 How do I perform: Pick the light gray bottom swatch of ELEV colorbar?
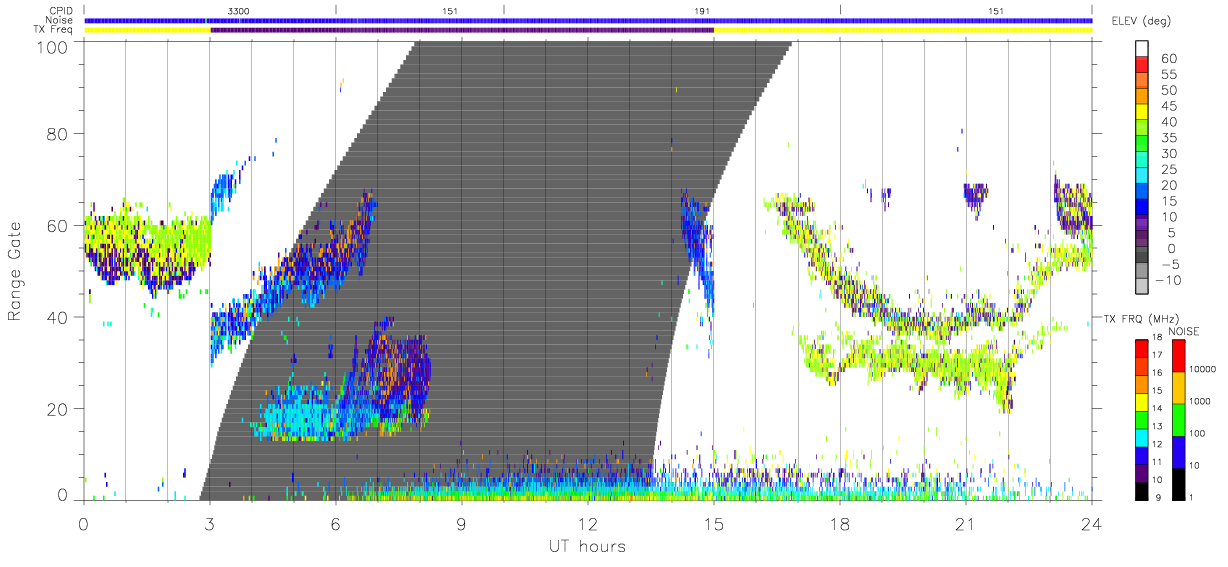pos(1143,288)
